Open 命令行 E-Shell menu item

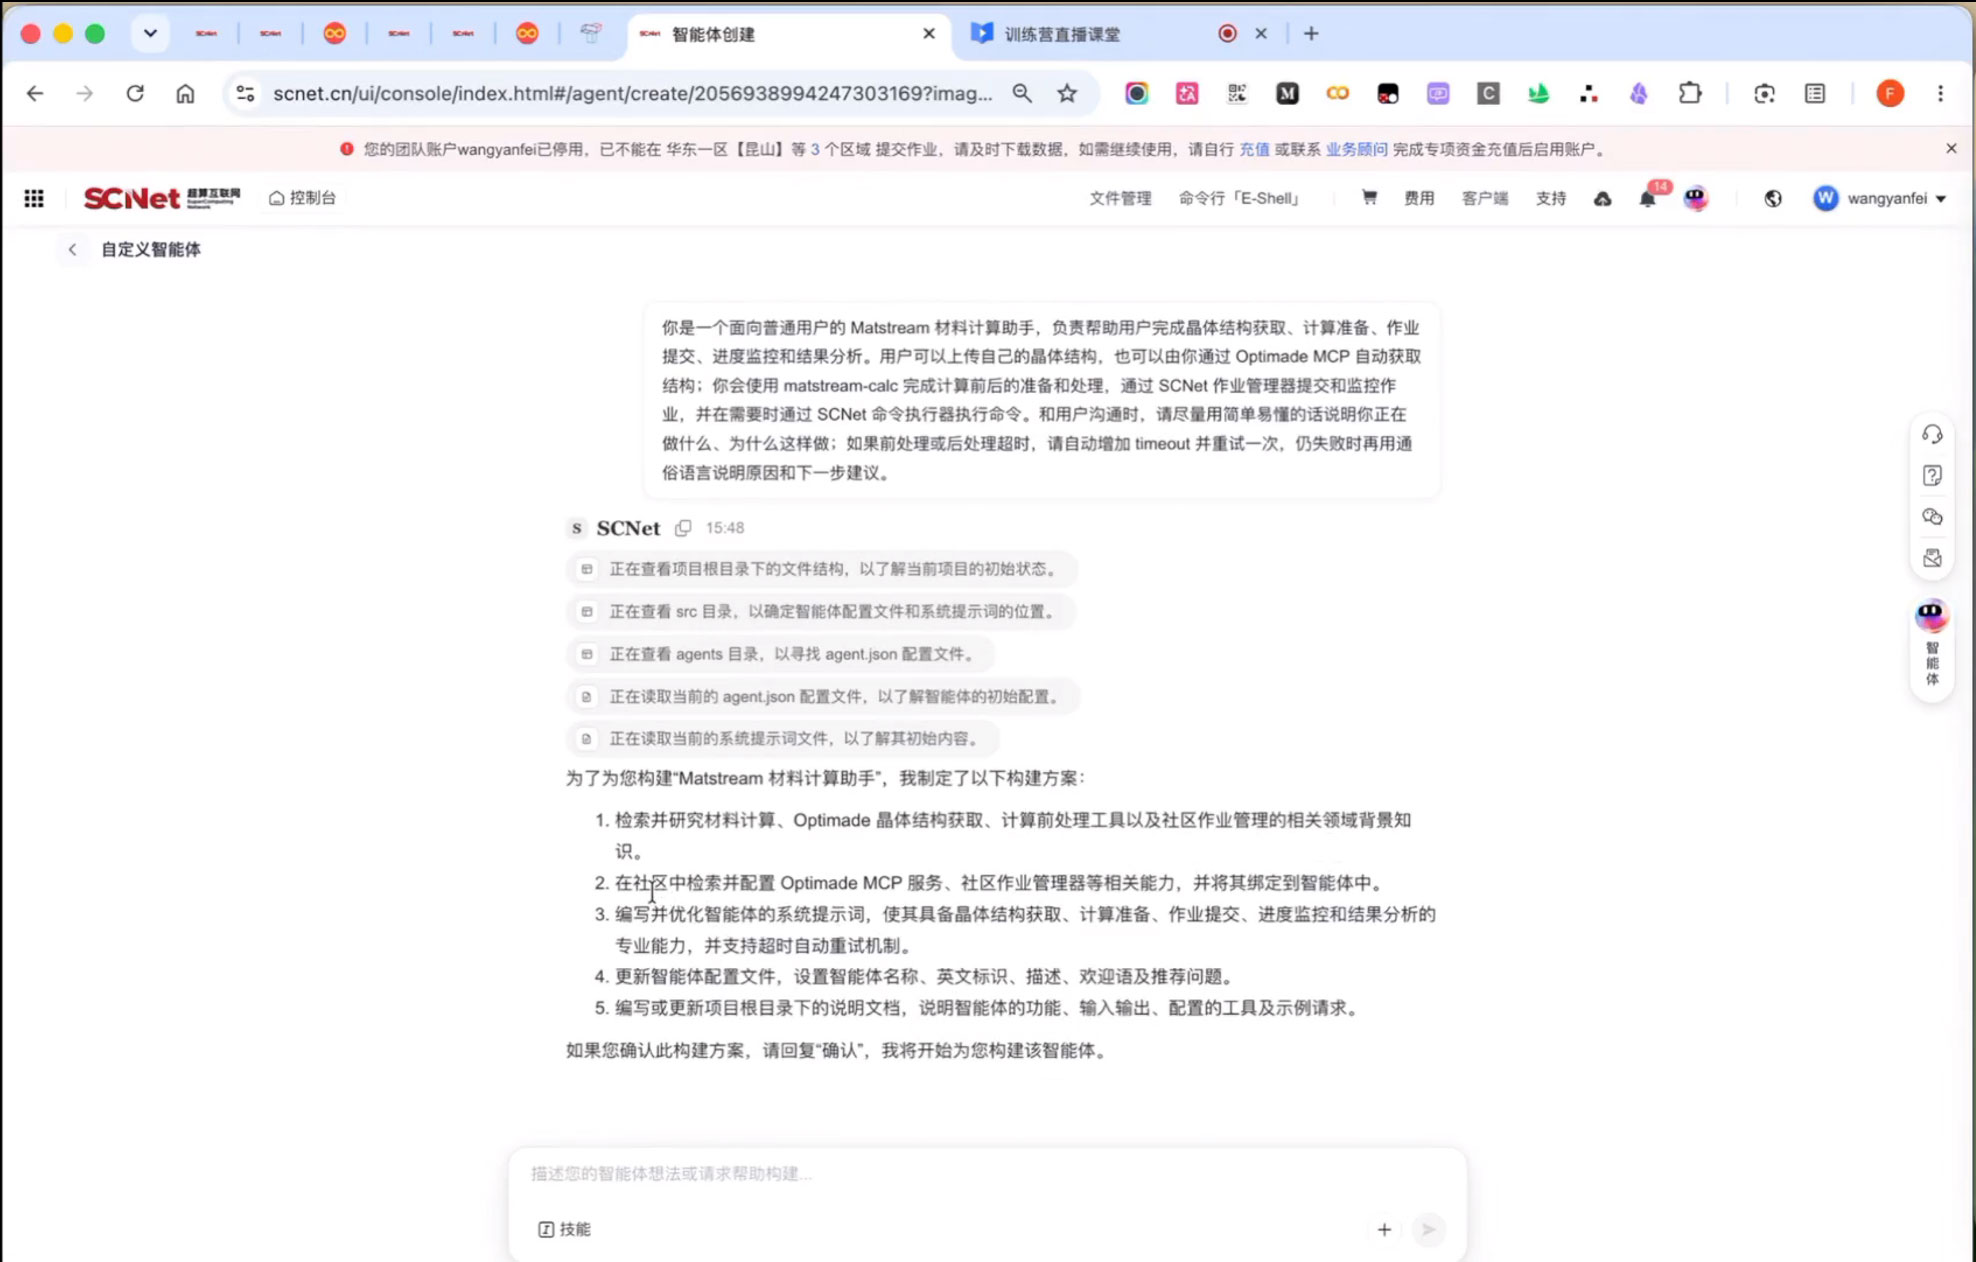click(x=1239, y=198)
